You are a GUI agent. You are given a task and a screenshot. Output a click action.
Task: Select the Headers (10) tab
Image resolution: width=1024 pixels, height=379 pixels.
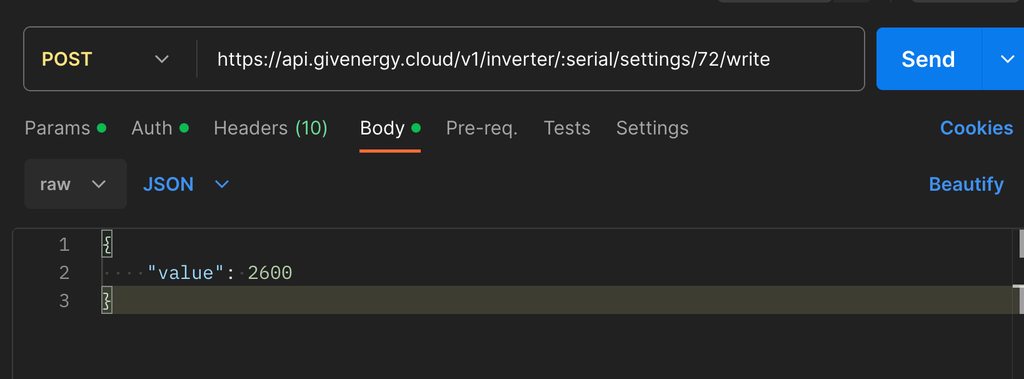pyautogui.click(x=270, y=128)
